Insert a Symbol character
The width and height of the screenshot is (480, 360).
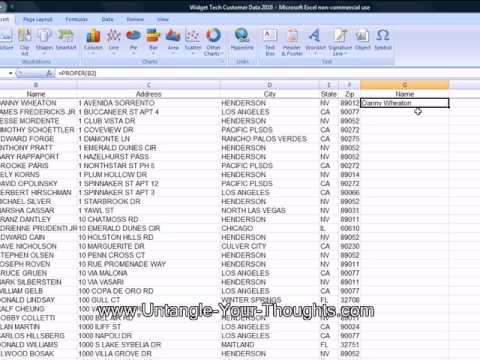click(x=383, y=40)
